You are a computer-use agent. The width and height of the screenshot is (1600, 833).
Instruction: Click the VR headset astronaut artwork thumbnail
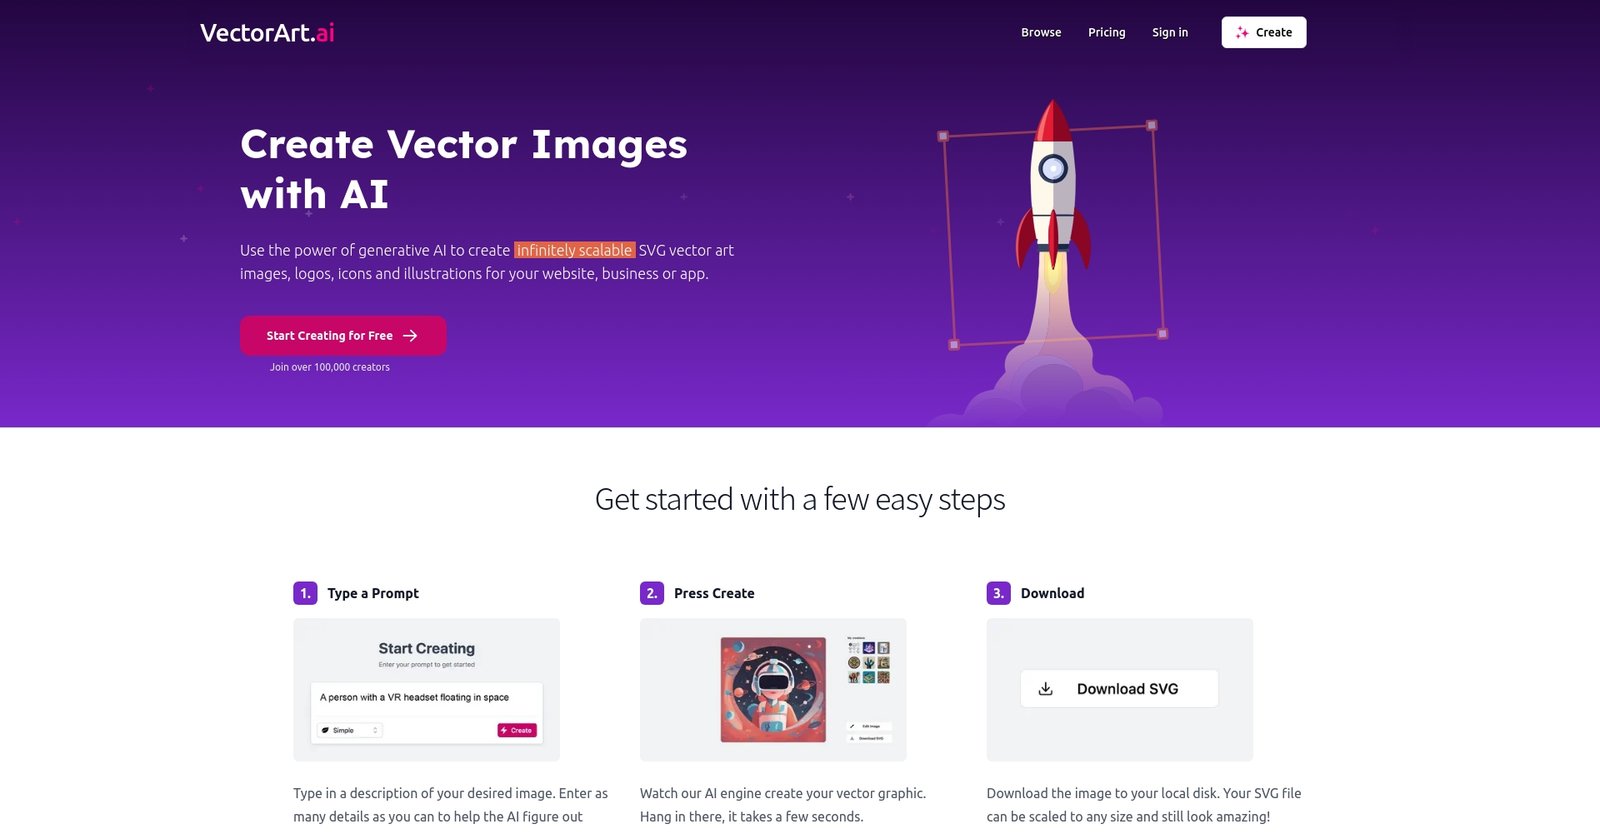773,690
